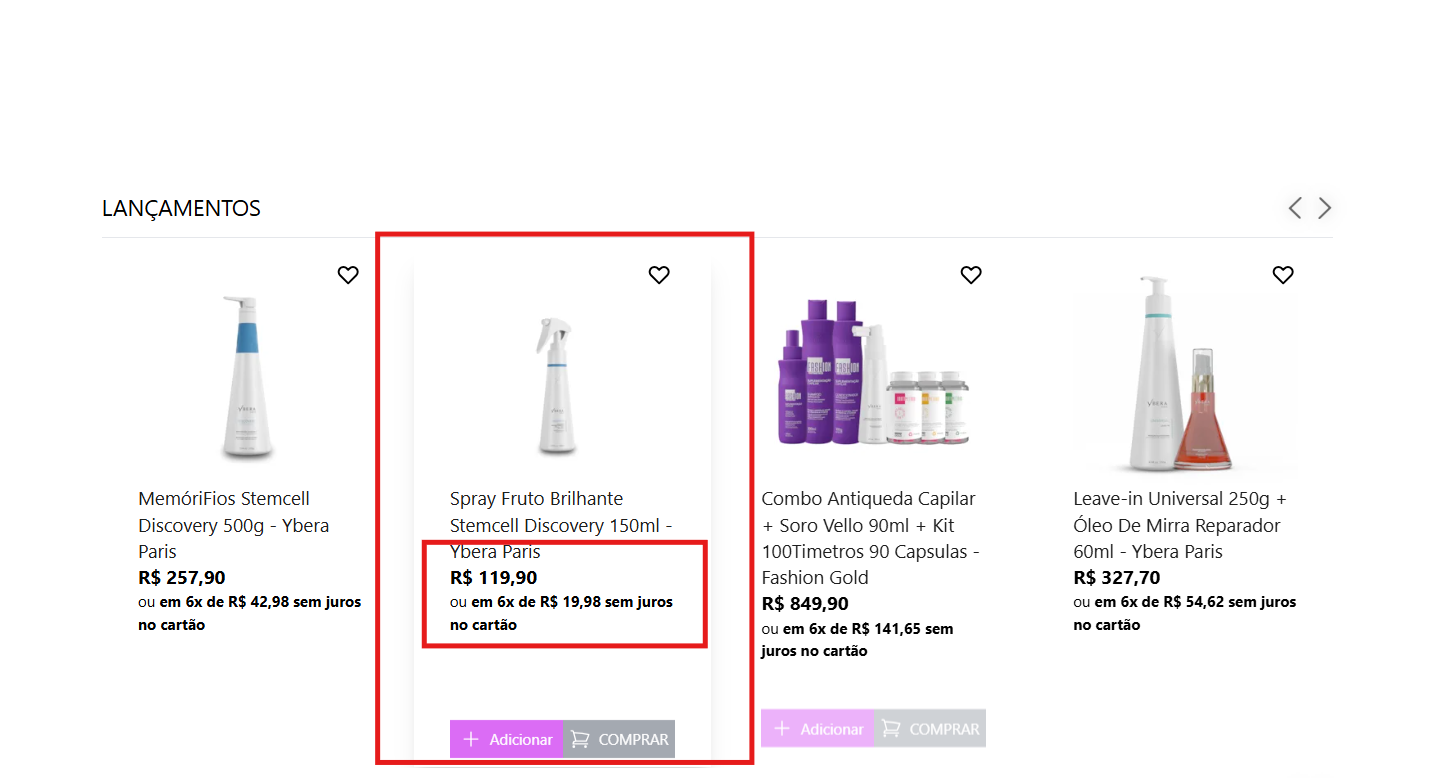Open Combo Antiqueda Capilar title link
The width and height of the screenshot is (1452, 778).
tap(870, 538)
